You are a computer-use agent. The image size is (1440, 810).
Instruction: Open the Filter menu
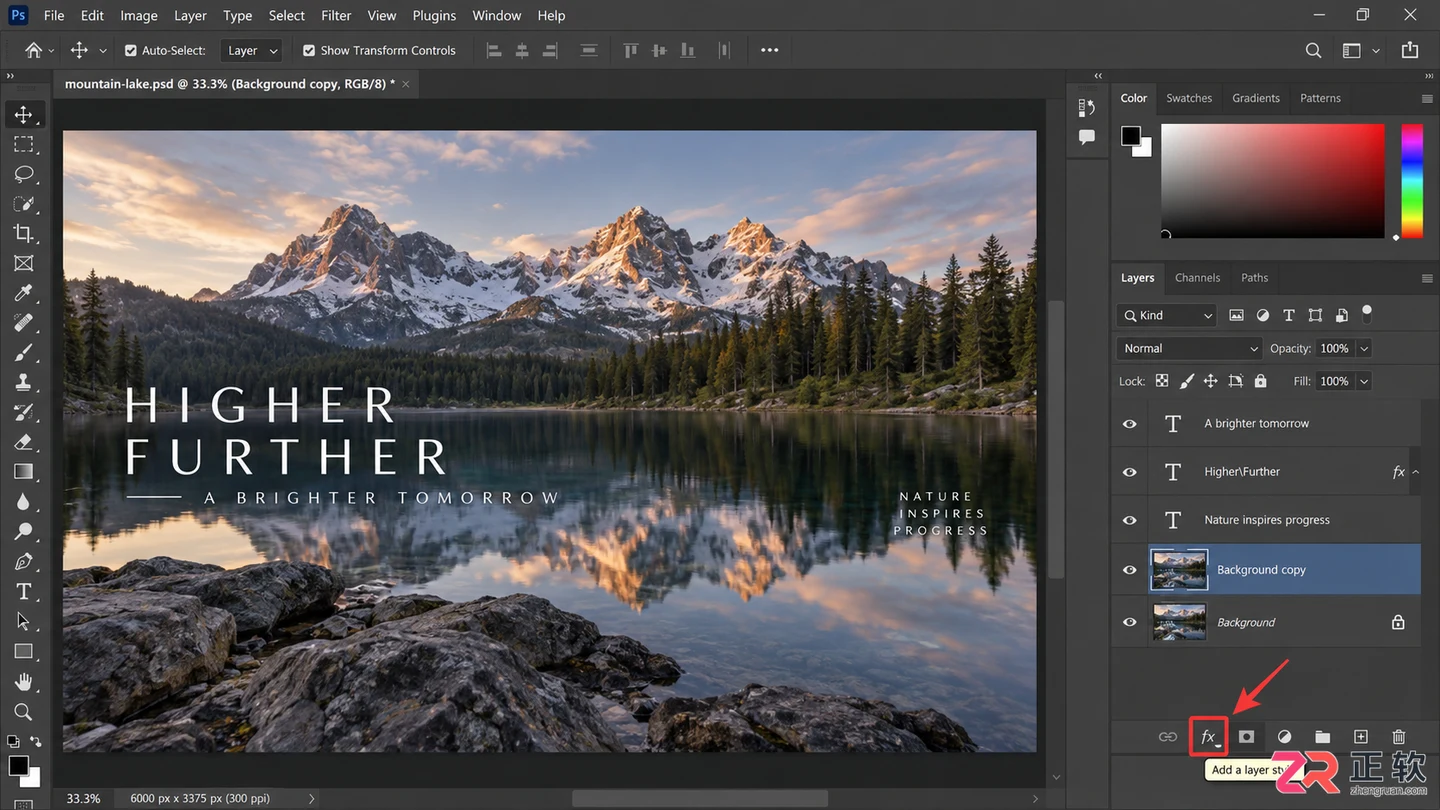[x=336, y=15]
